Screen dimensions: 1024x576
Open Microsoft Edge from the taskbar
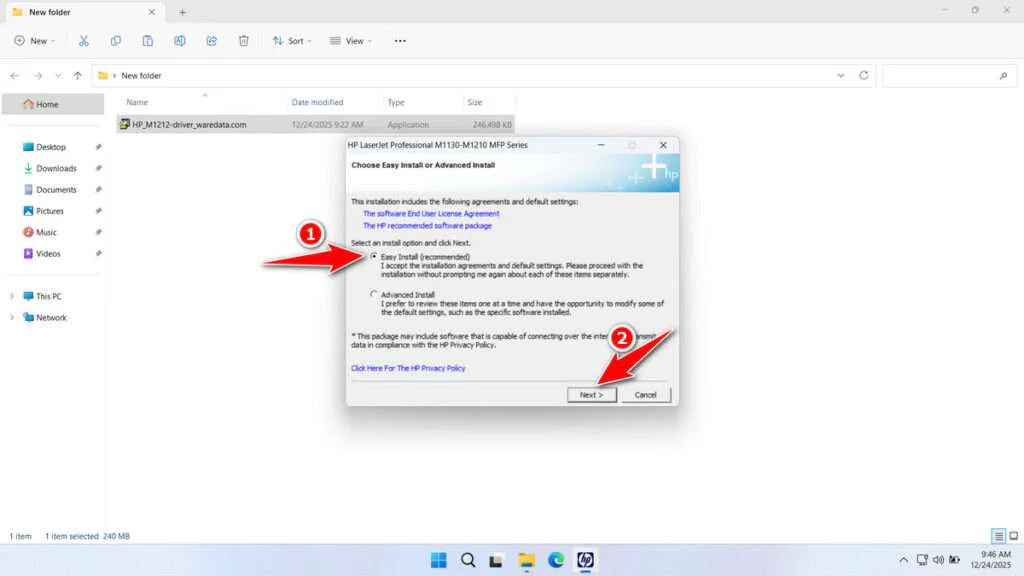point(556,559)
